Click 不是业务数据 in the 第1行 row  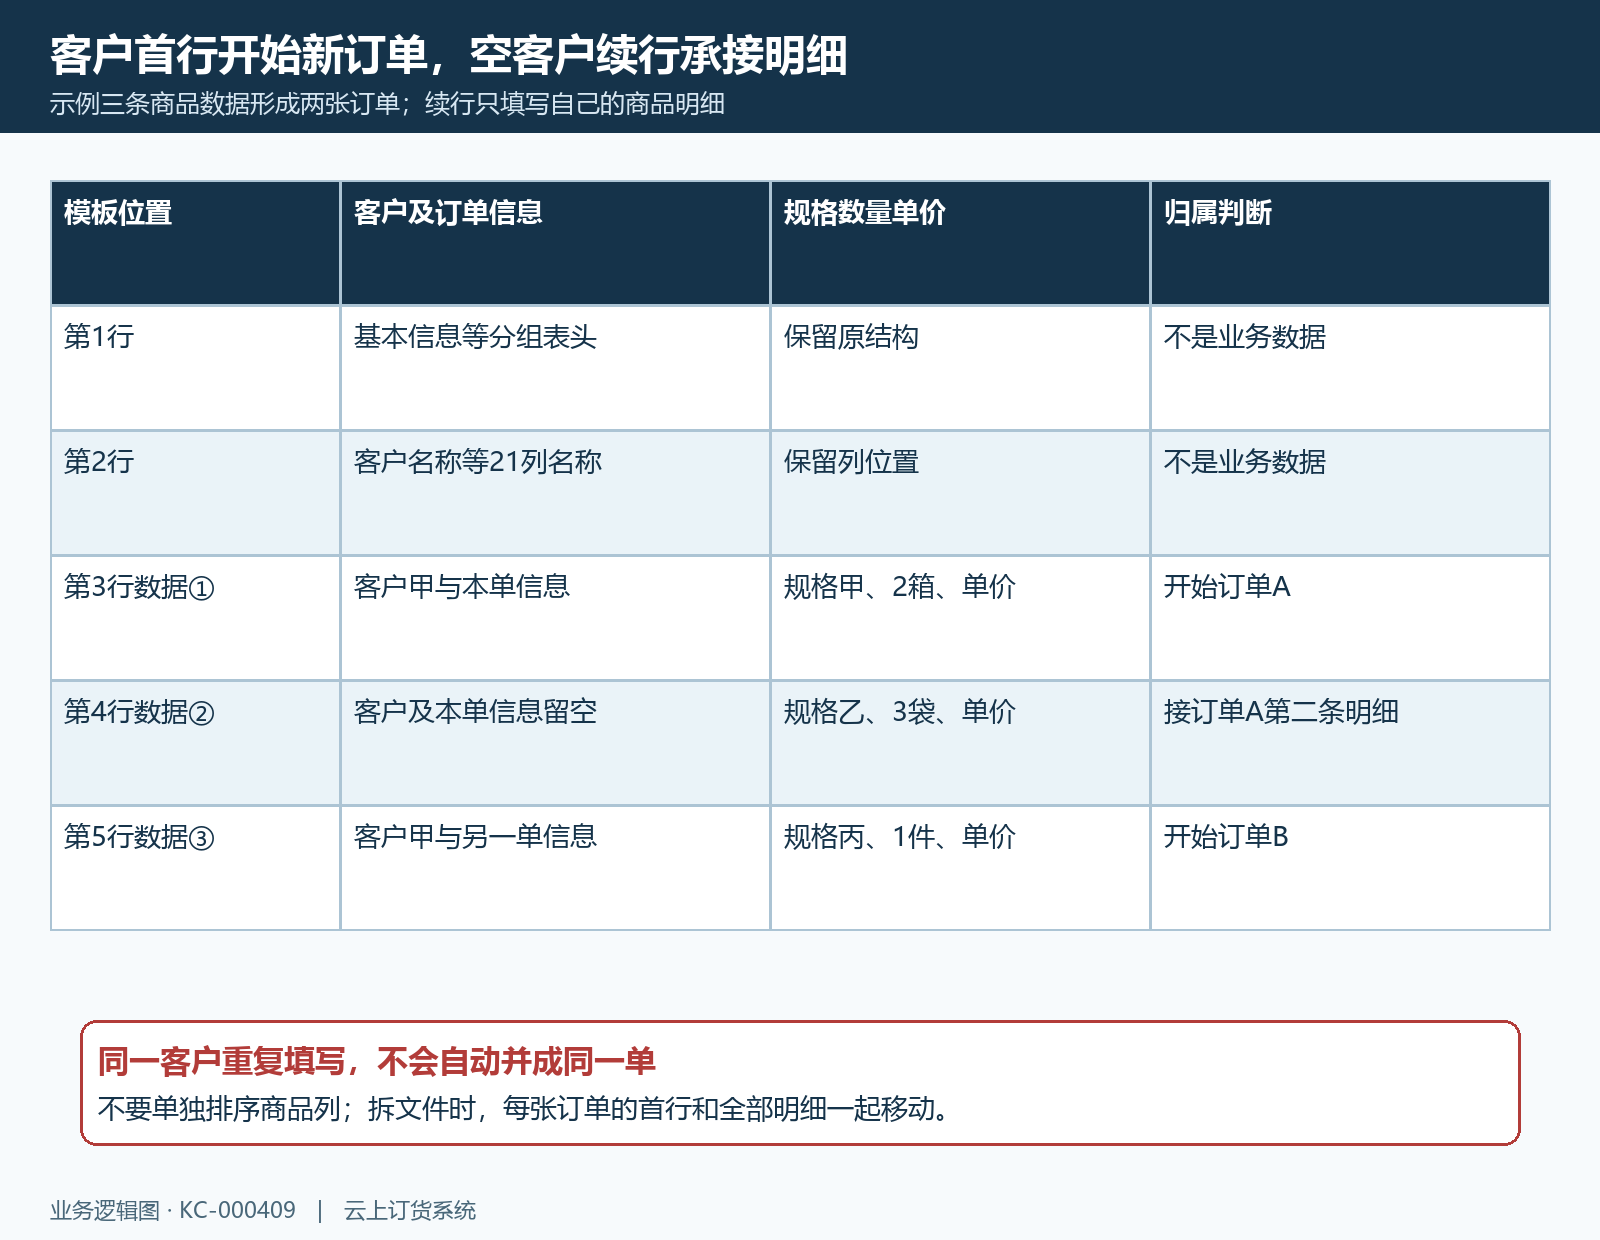pyautogui.click(x=1350, y=368)
